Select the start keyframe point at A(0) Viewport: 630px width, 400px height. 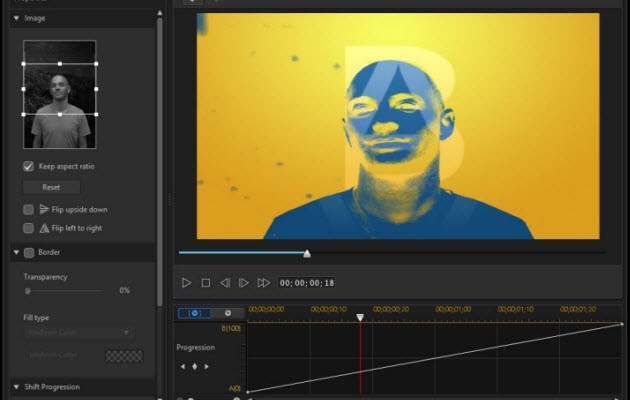248,392
